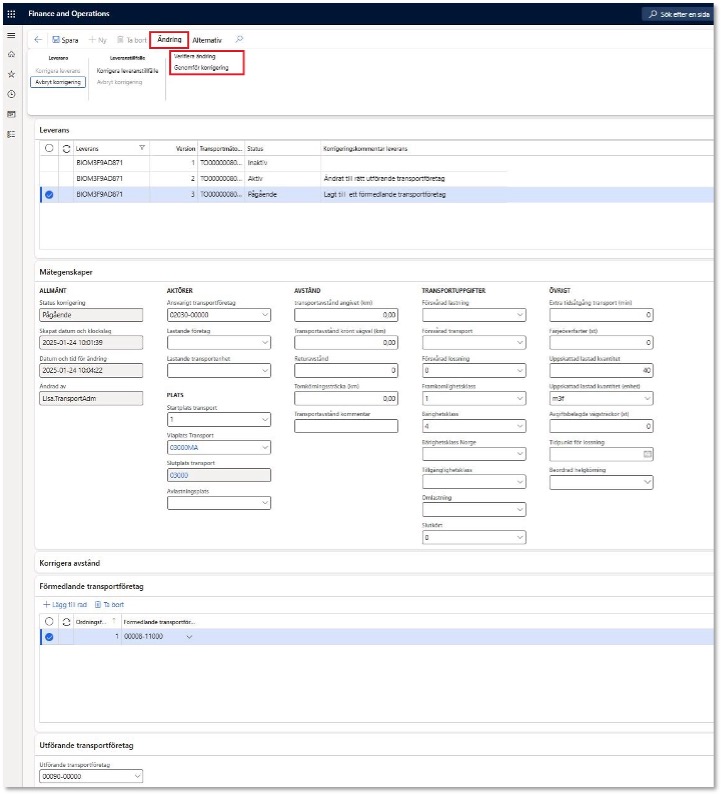Switch to the Alternativ tab
The width and height of the screenshot is (724, 796).
coord(208,40)
